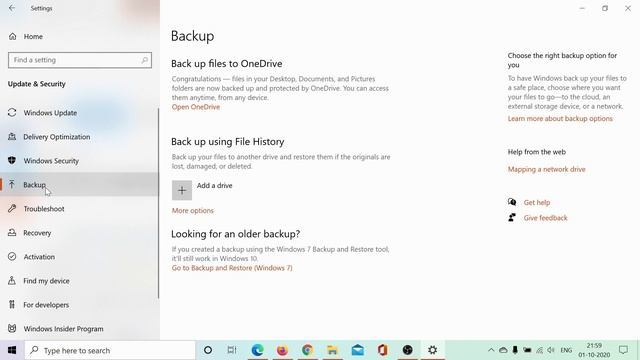The width and height of the screenshot is (640, 360).
Task: Go back with the Settings back arrow
Action: click(x=12, y=8)
